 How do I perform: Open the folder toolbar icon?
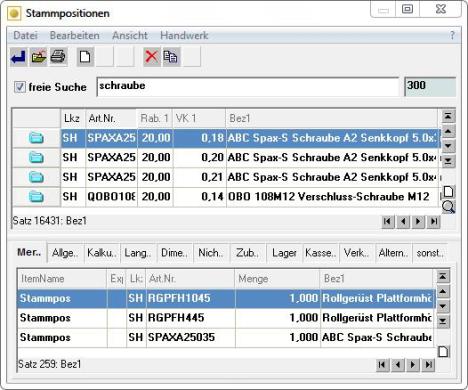[x=38, y=57]
